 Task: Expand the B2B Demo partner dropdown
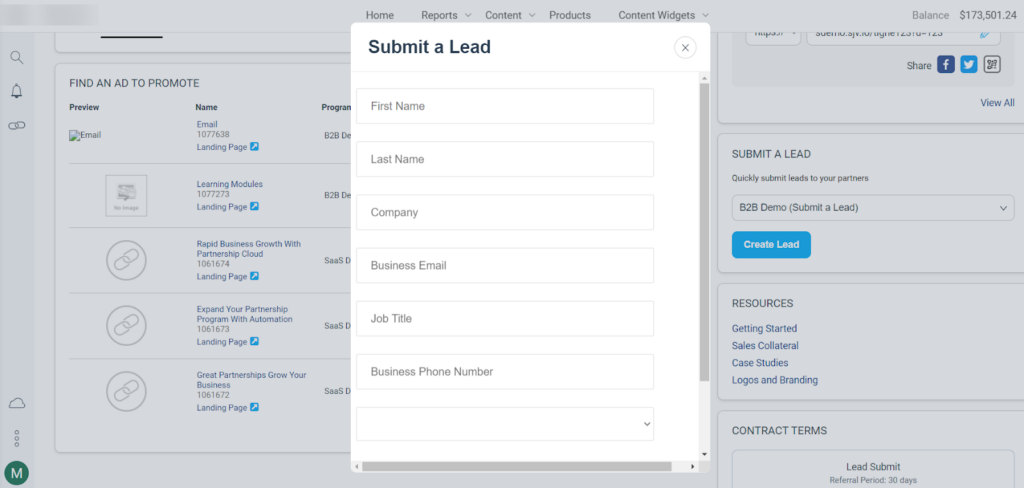coord(873,207)
